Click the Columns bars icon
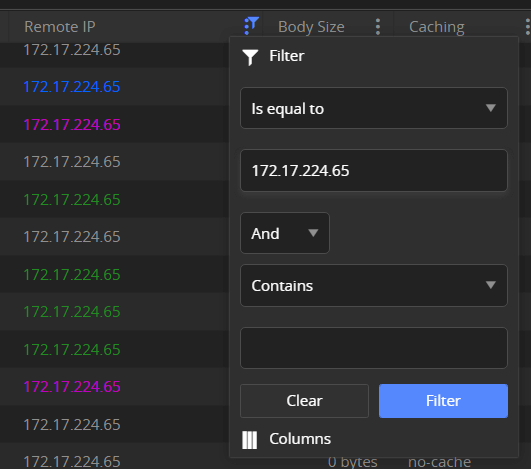Image resolution: width=531 pixels, height=469 pixels. pos(250,440)
